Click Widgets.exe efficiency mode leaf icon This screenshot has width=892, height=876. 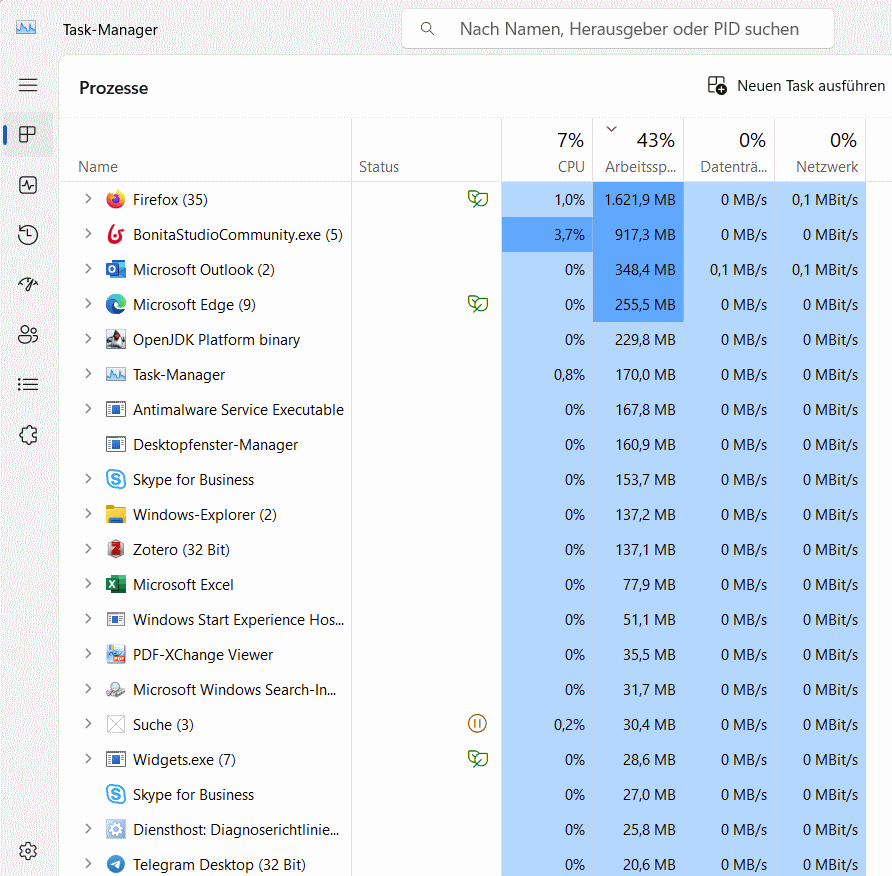point(477,759)
